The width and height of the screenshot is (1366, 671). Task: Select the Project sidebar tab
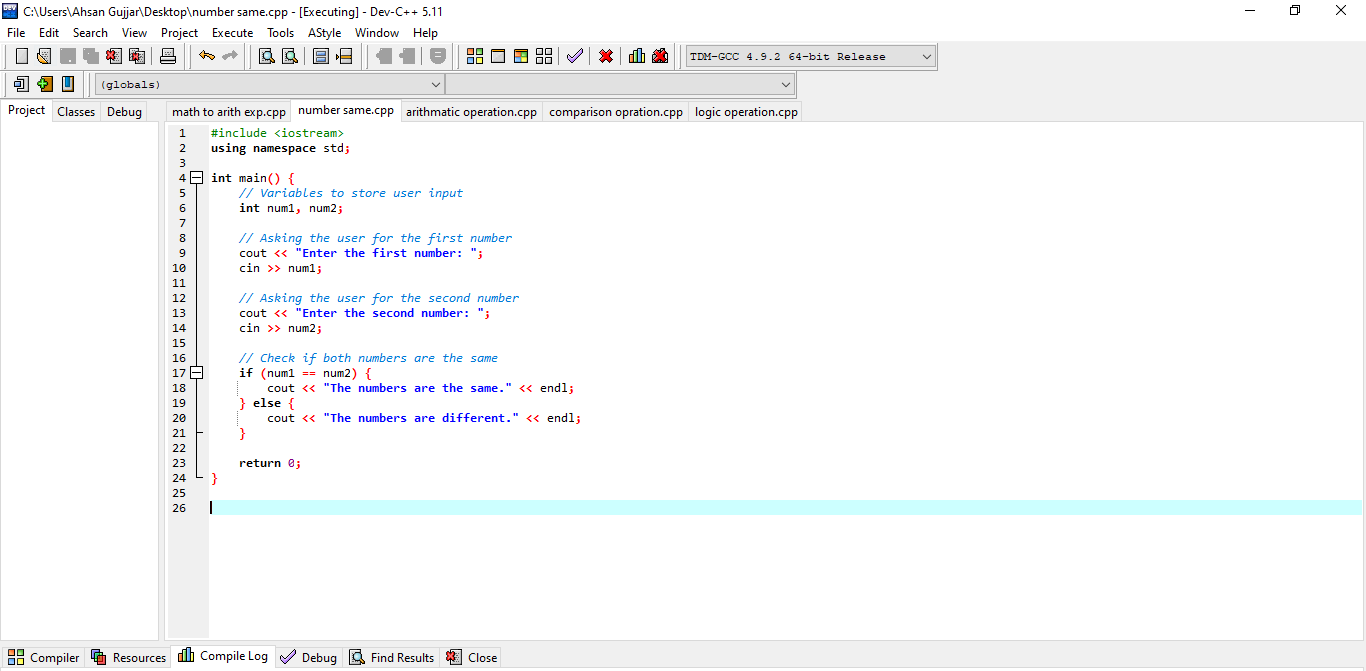[27, 111]
